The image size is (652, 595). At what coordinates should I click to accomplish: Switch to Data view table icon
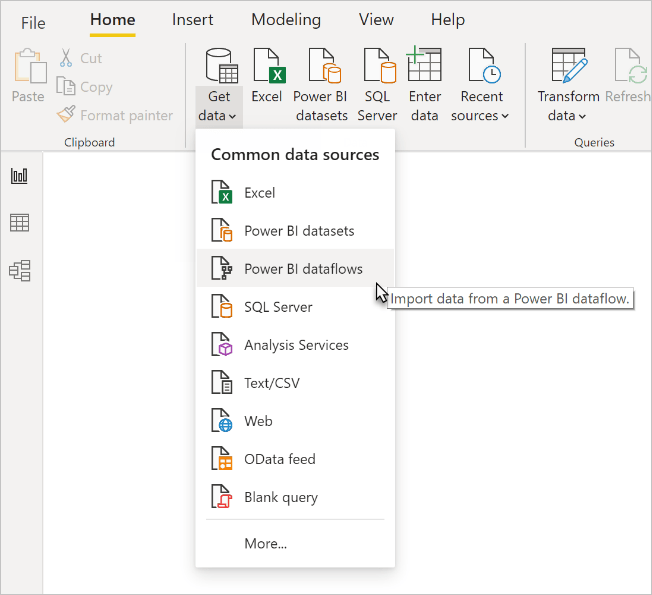coord(19,223)
